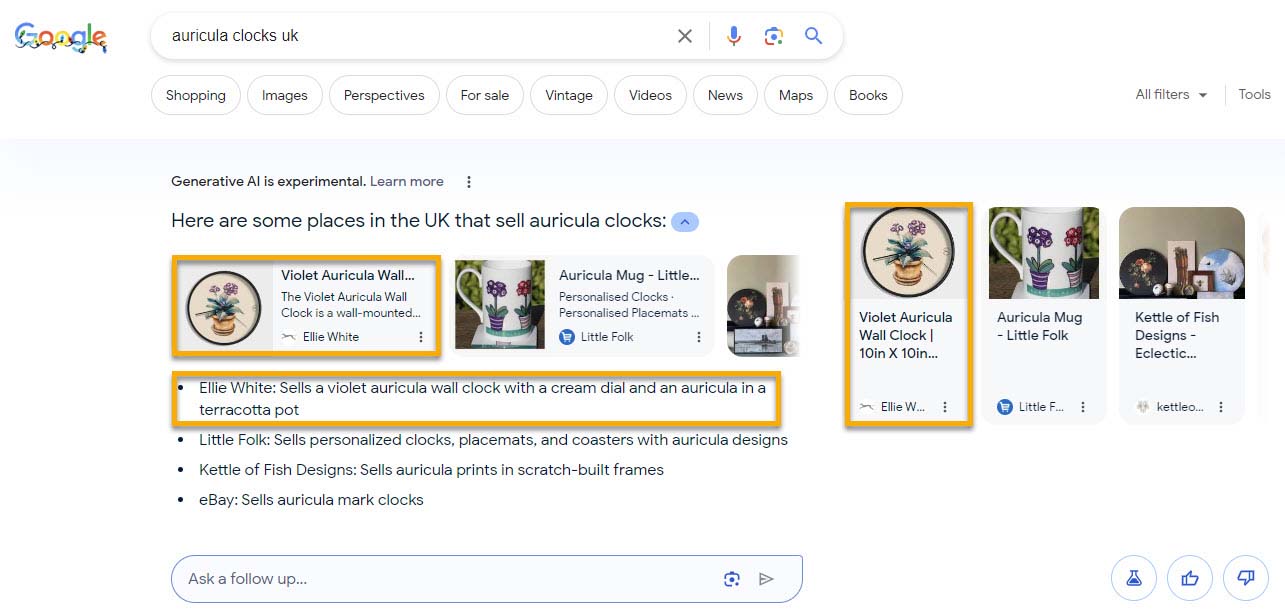
Task: Click the Kettle of Fish Designs bullet text
Action: (x=431, y=470)
